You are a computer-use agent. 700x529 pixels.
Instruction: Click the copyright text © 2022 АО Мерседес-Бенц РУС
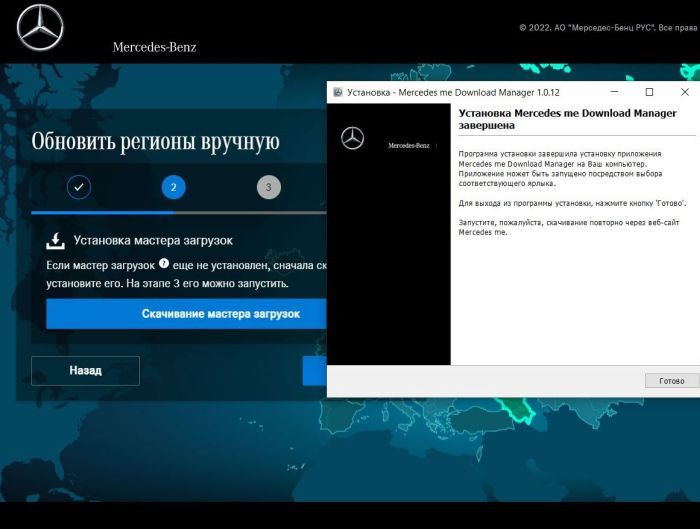(609, 28)
